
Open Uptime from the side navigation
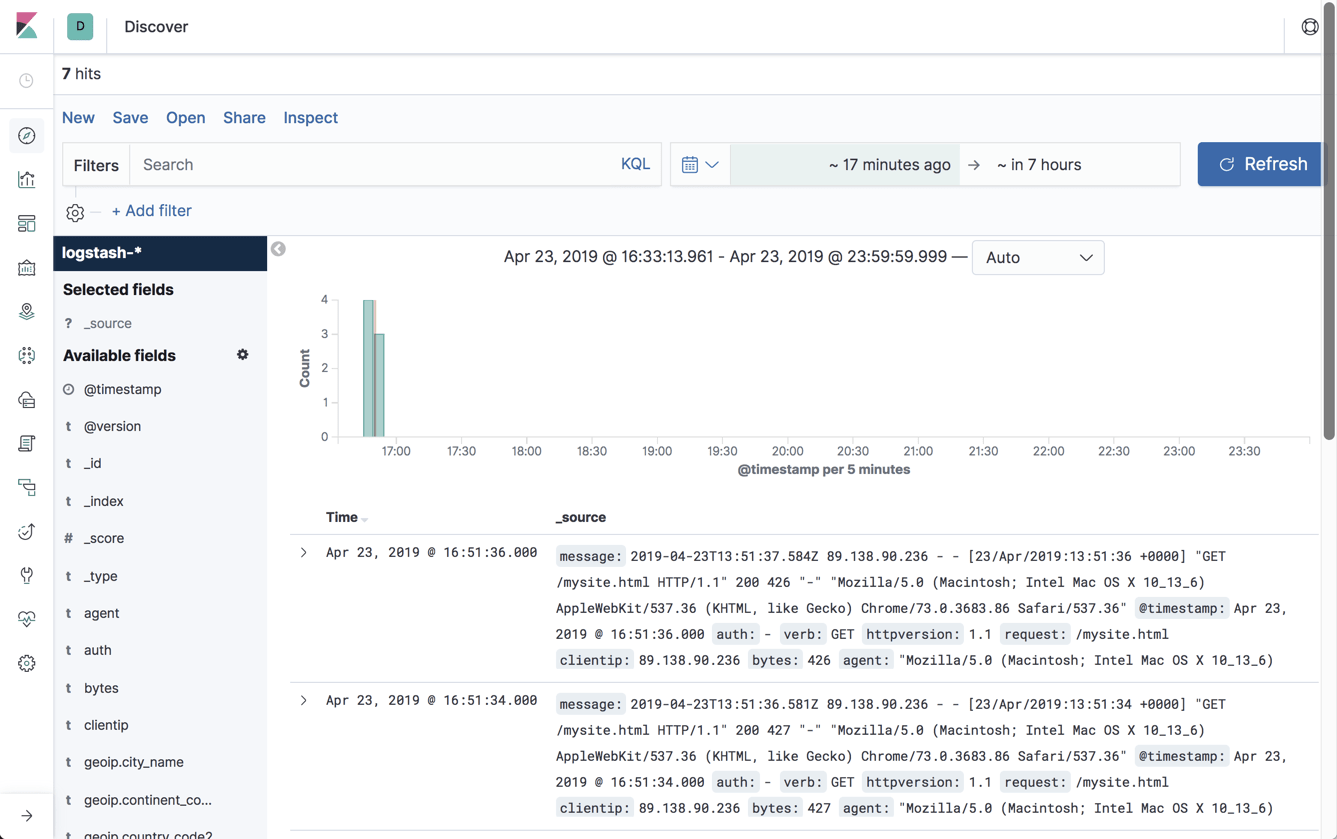(x=27, y=532)
